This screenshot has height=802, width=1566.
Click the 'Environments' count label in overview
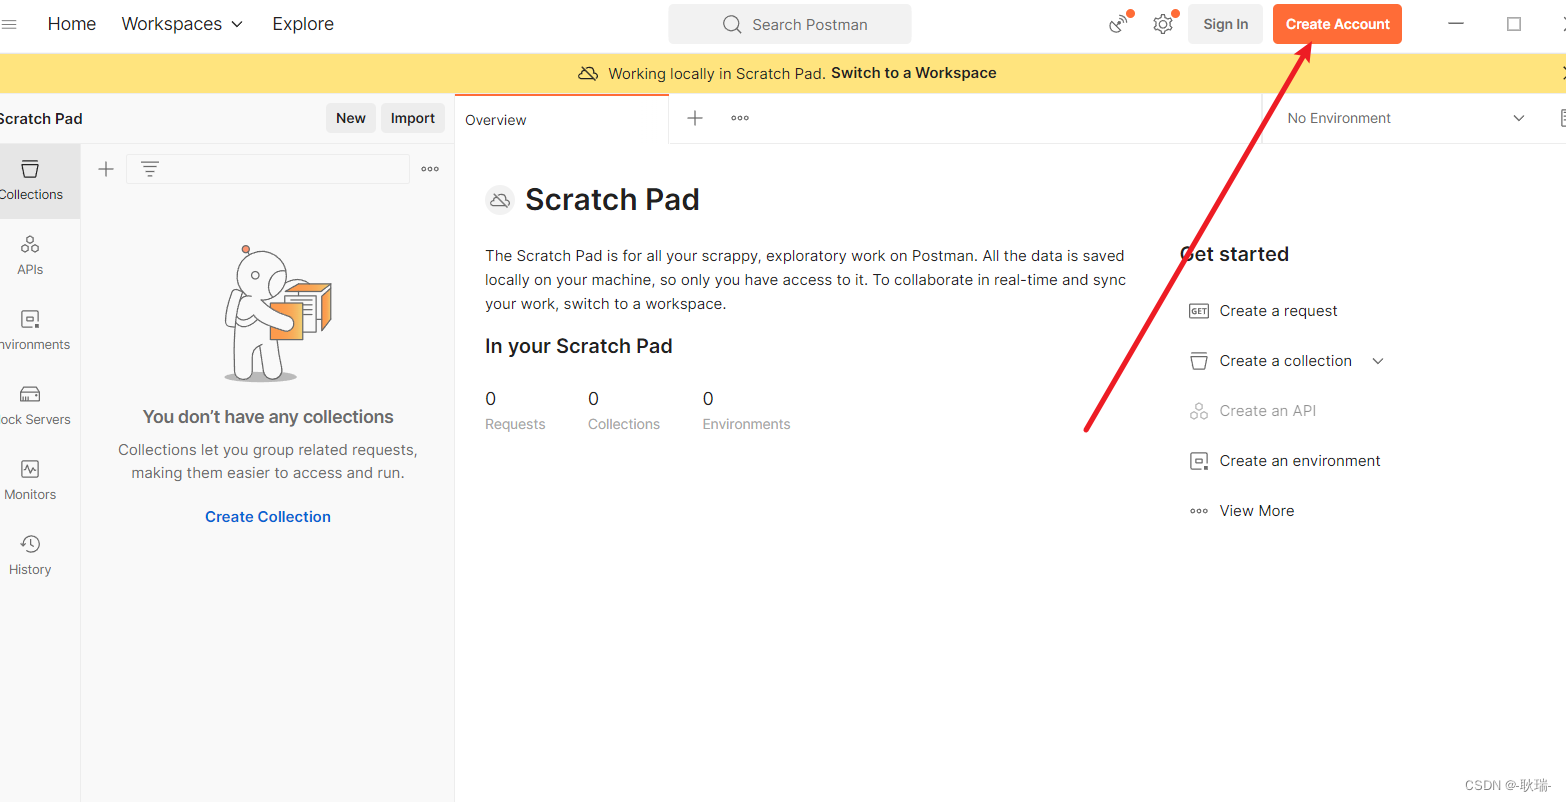[746, 424]
